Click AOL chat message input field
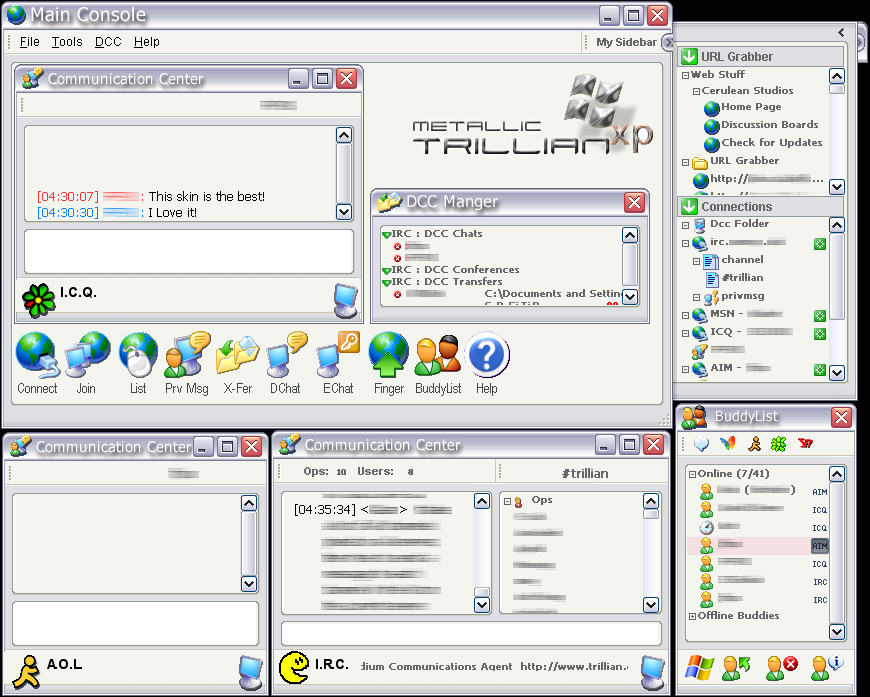870x697 pixels. click(135, 623)
